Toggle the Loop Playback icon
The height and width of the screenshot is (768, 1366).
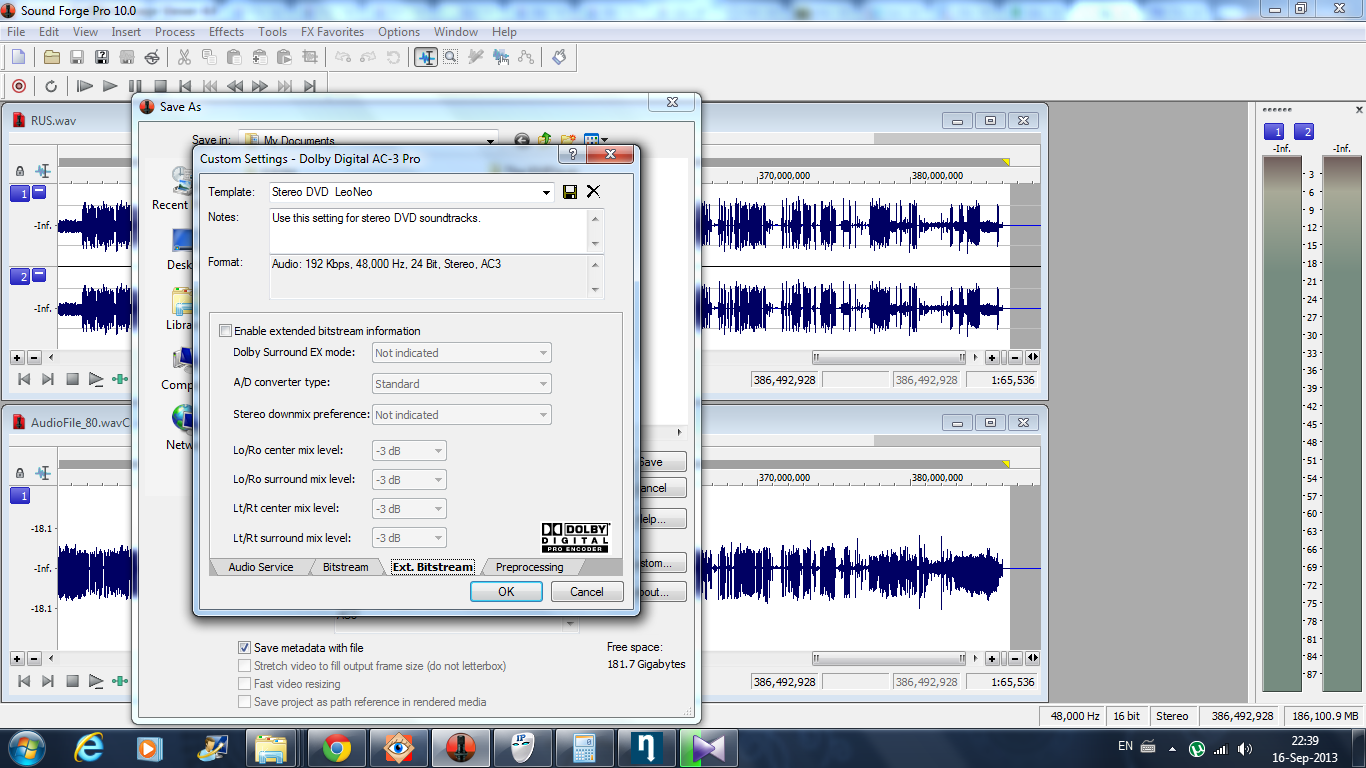pos(51,86)
